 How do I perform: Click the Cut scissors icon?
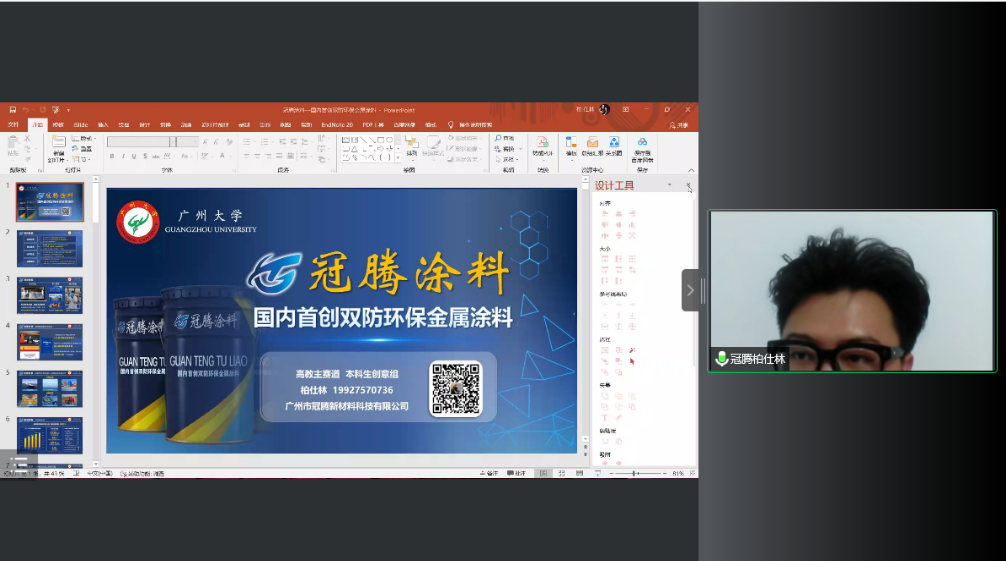(x=28, y=138)
